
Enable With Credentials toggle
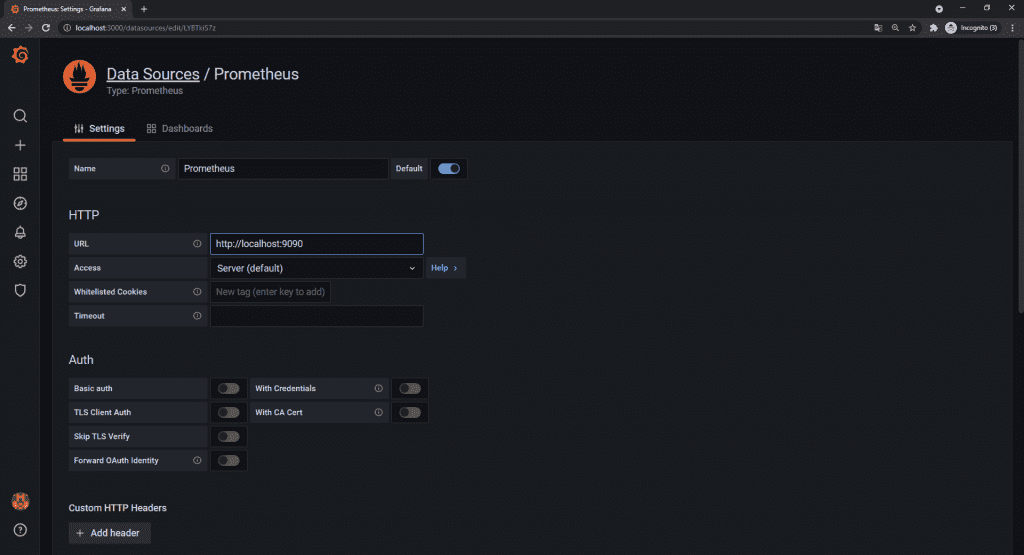[x=410, y=388]
